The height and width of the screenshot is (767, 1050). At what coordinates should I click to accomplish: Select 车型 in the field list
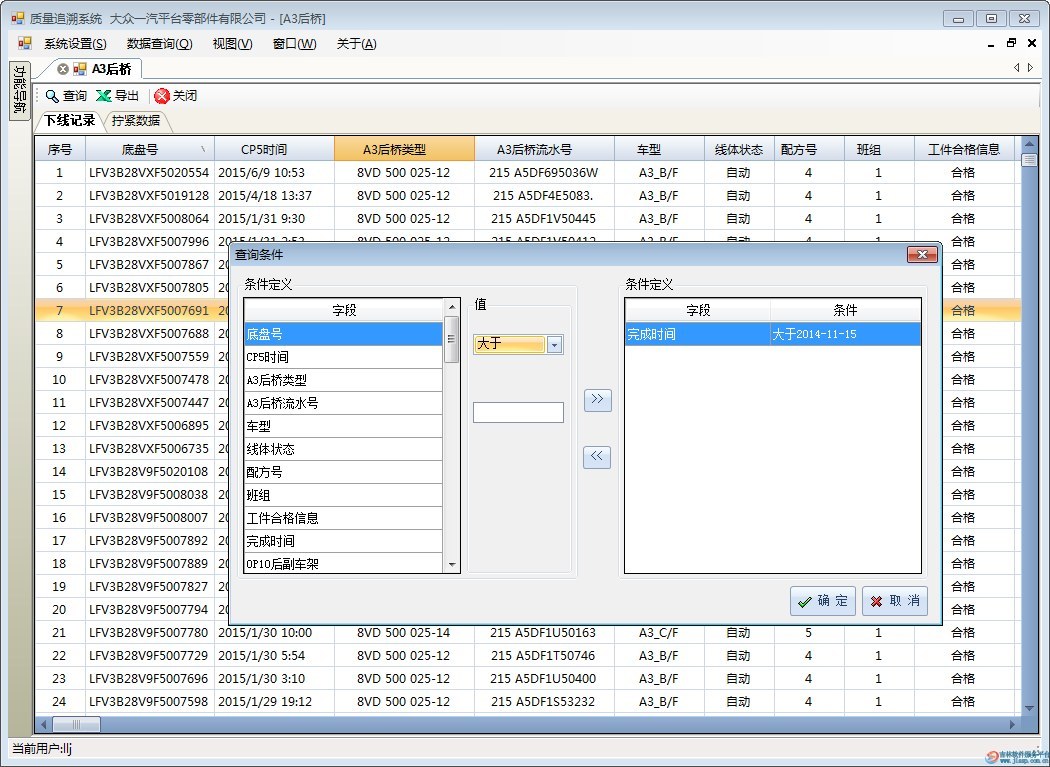(x=343, y=426)
